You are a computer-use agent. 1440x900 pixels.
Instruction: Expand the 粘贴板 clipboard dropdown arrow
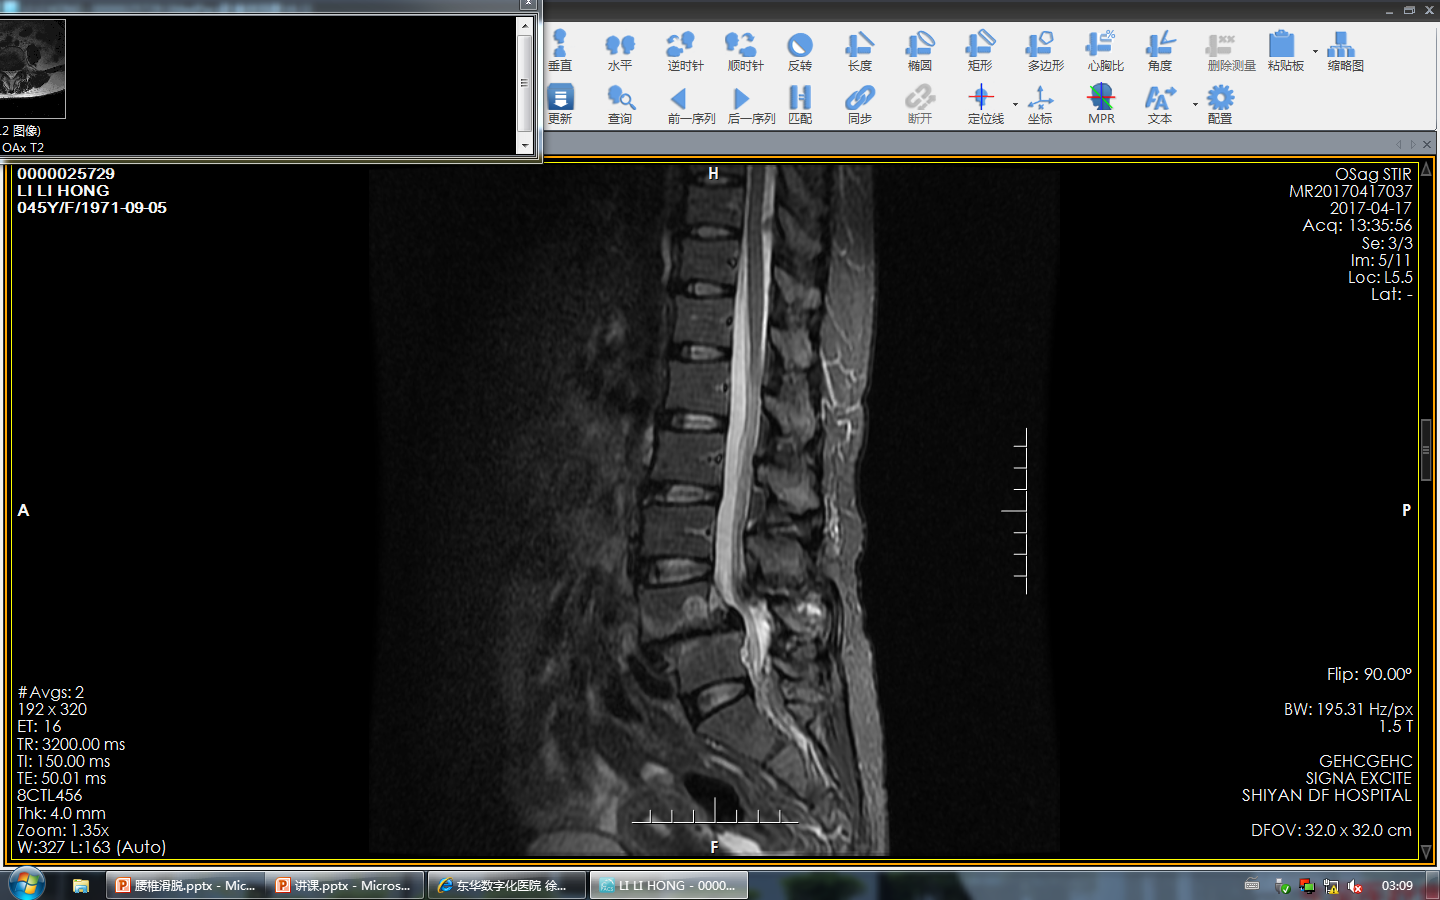(x=1315, y=51)
